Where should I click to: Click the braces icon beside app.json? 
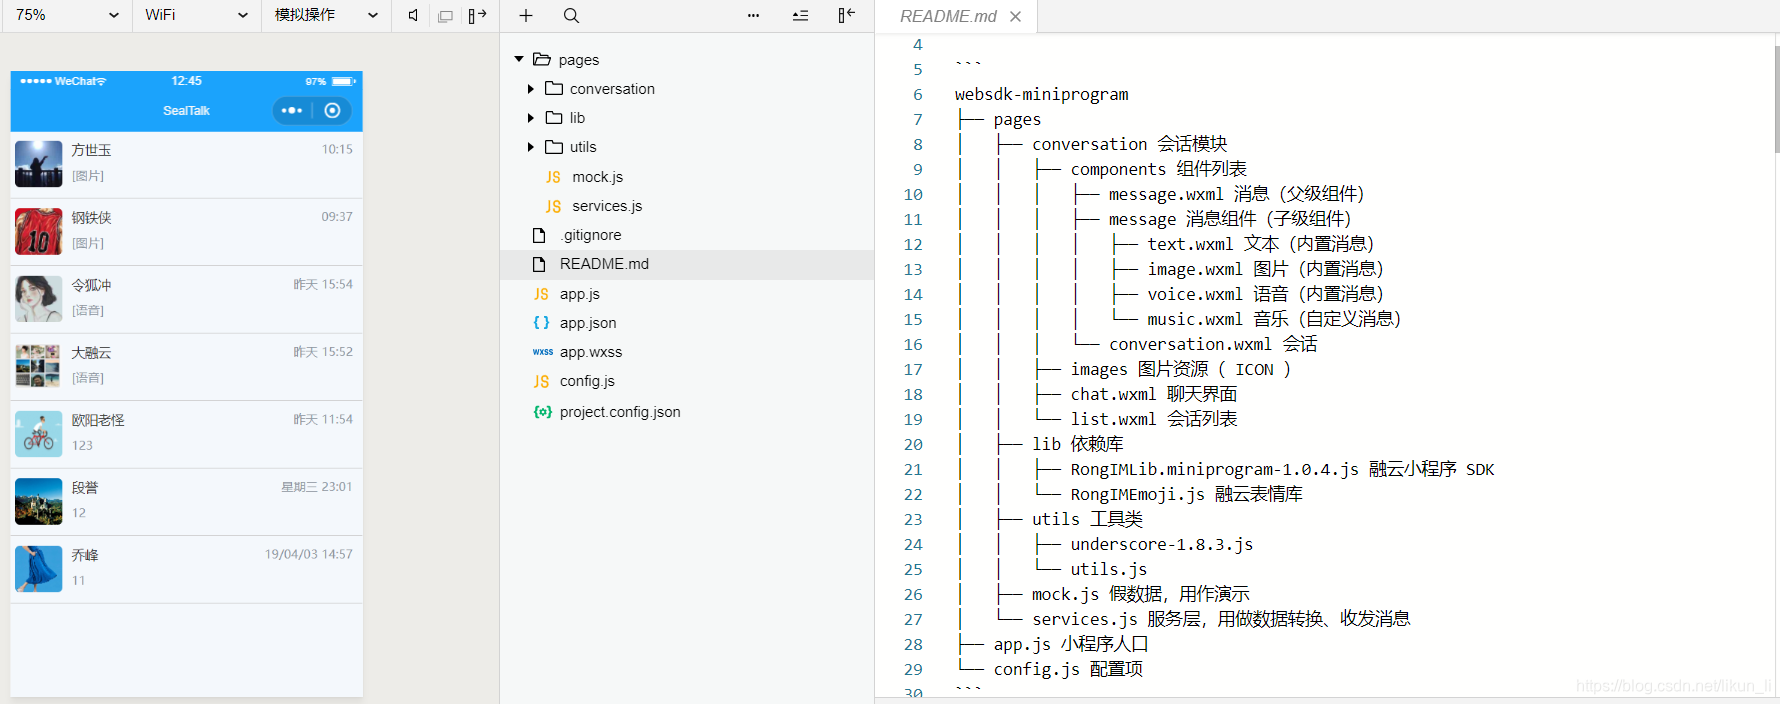click(541, 323)
